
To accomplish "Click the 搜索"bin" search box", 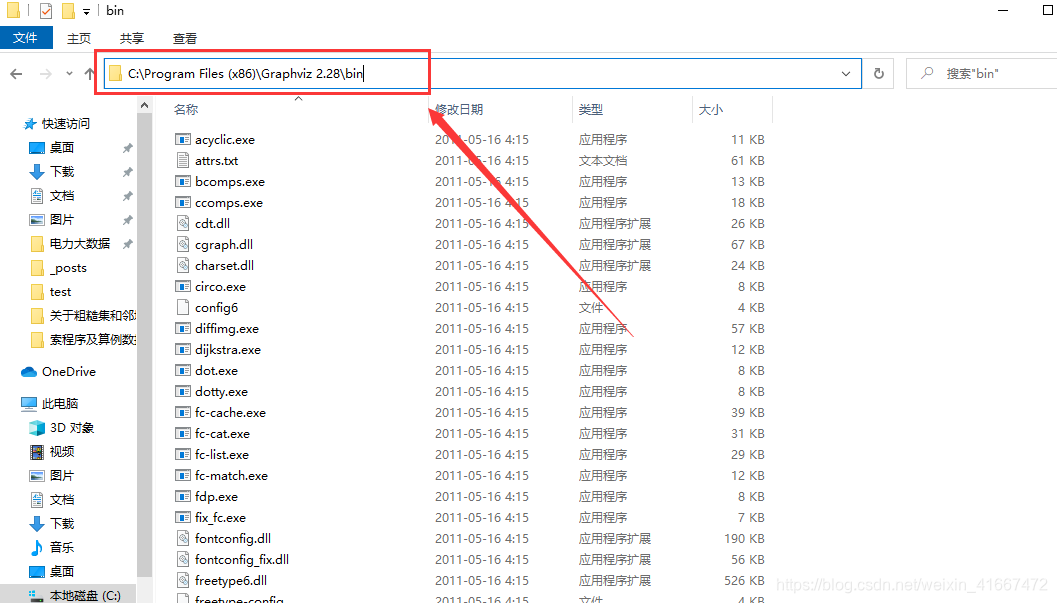I will click(984, 73).
